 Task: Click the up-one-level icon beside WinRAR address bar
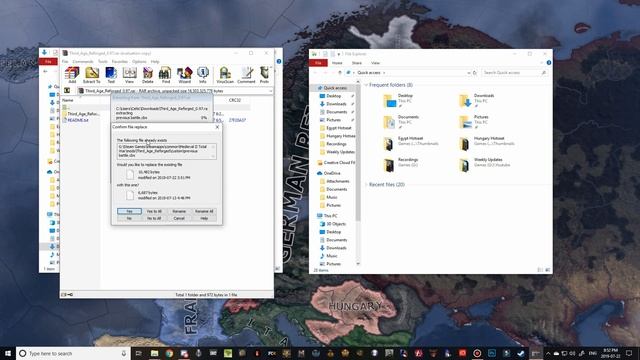(x=67, y=91)
